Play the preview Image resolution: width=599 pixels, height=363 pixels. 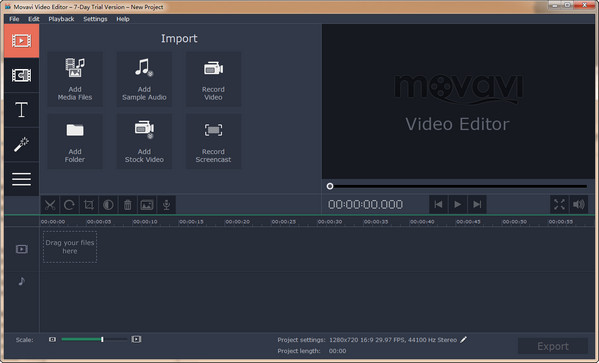[x=457, y=204]
